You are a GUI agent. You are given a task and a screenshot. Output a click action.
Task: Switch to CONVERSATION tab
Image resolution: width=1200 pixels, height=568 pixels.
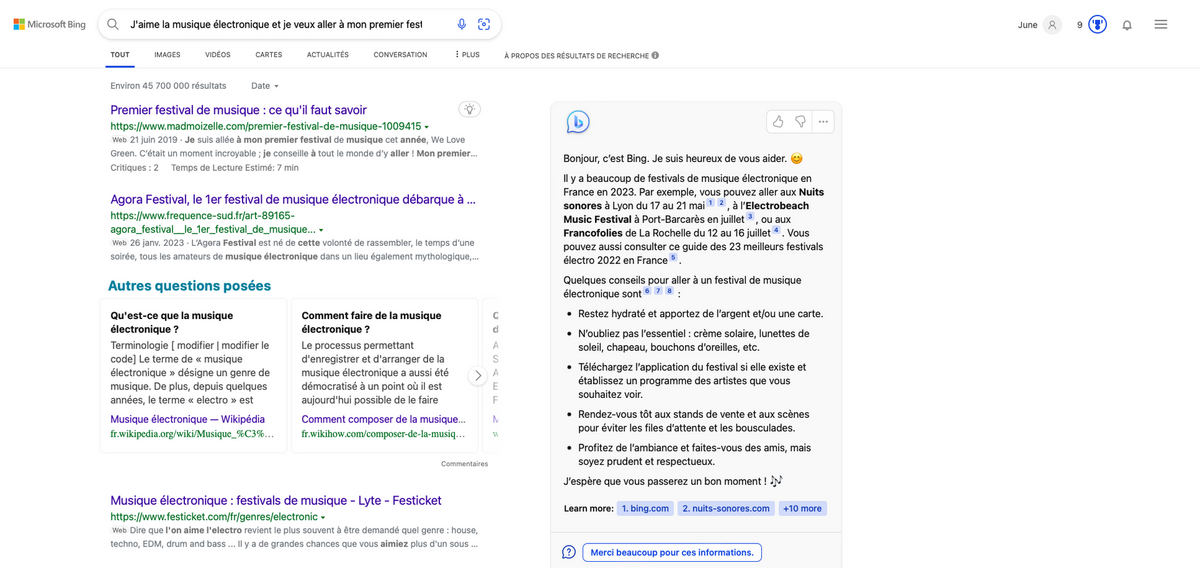pyautogui.click(x=400, y=55)
